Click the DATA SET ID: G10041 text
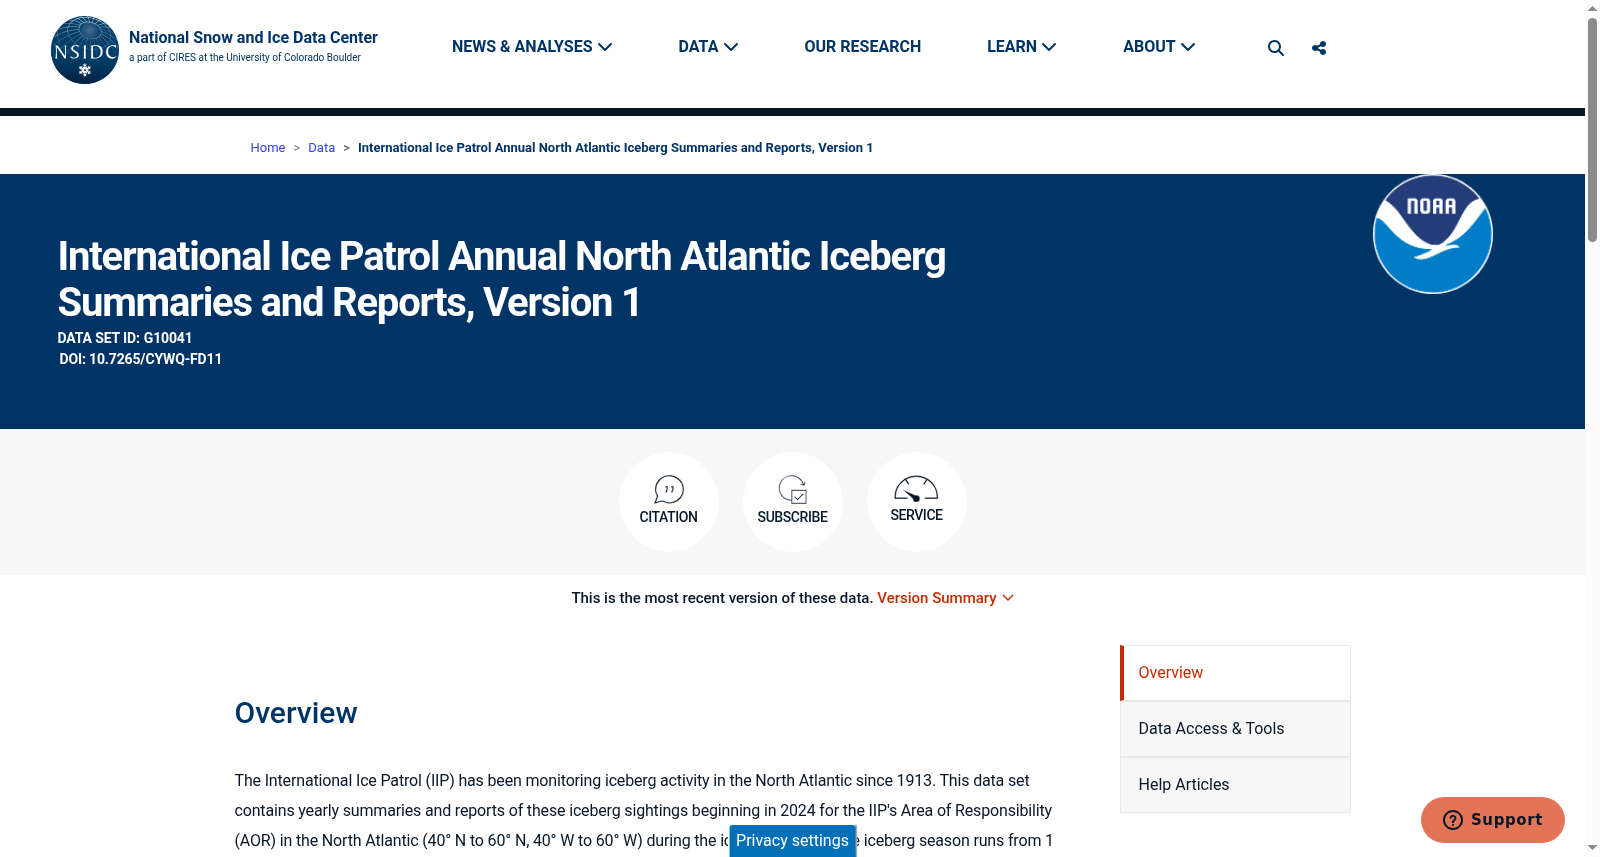 (125, 338)
